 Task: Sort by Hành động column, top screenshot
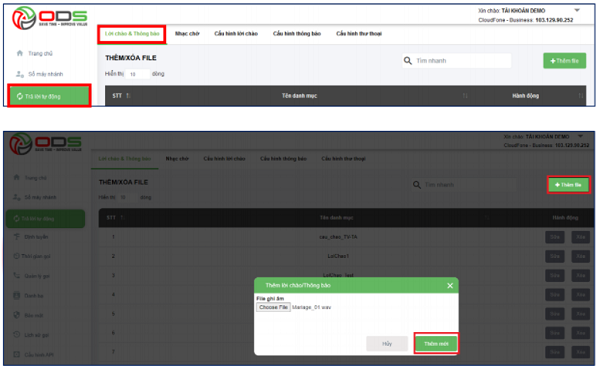pyautogui.click(x=581, y=96)
